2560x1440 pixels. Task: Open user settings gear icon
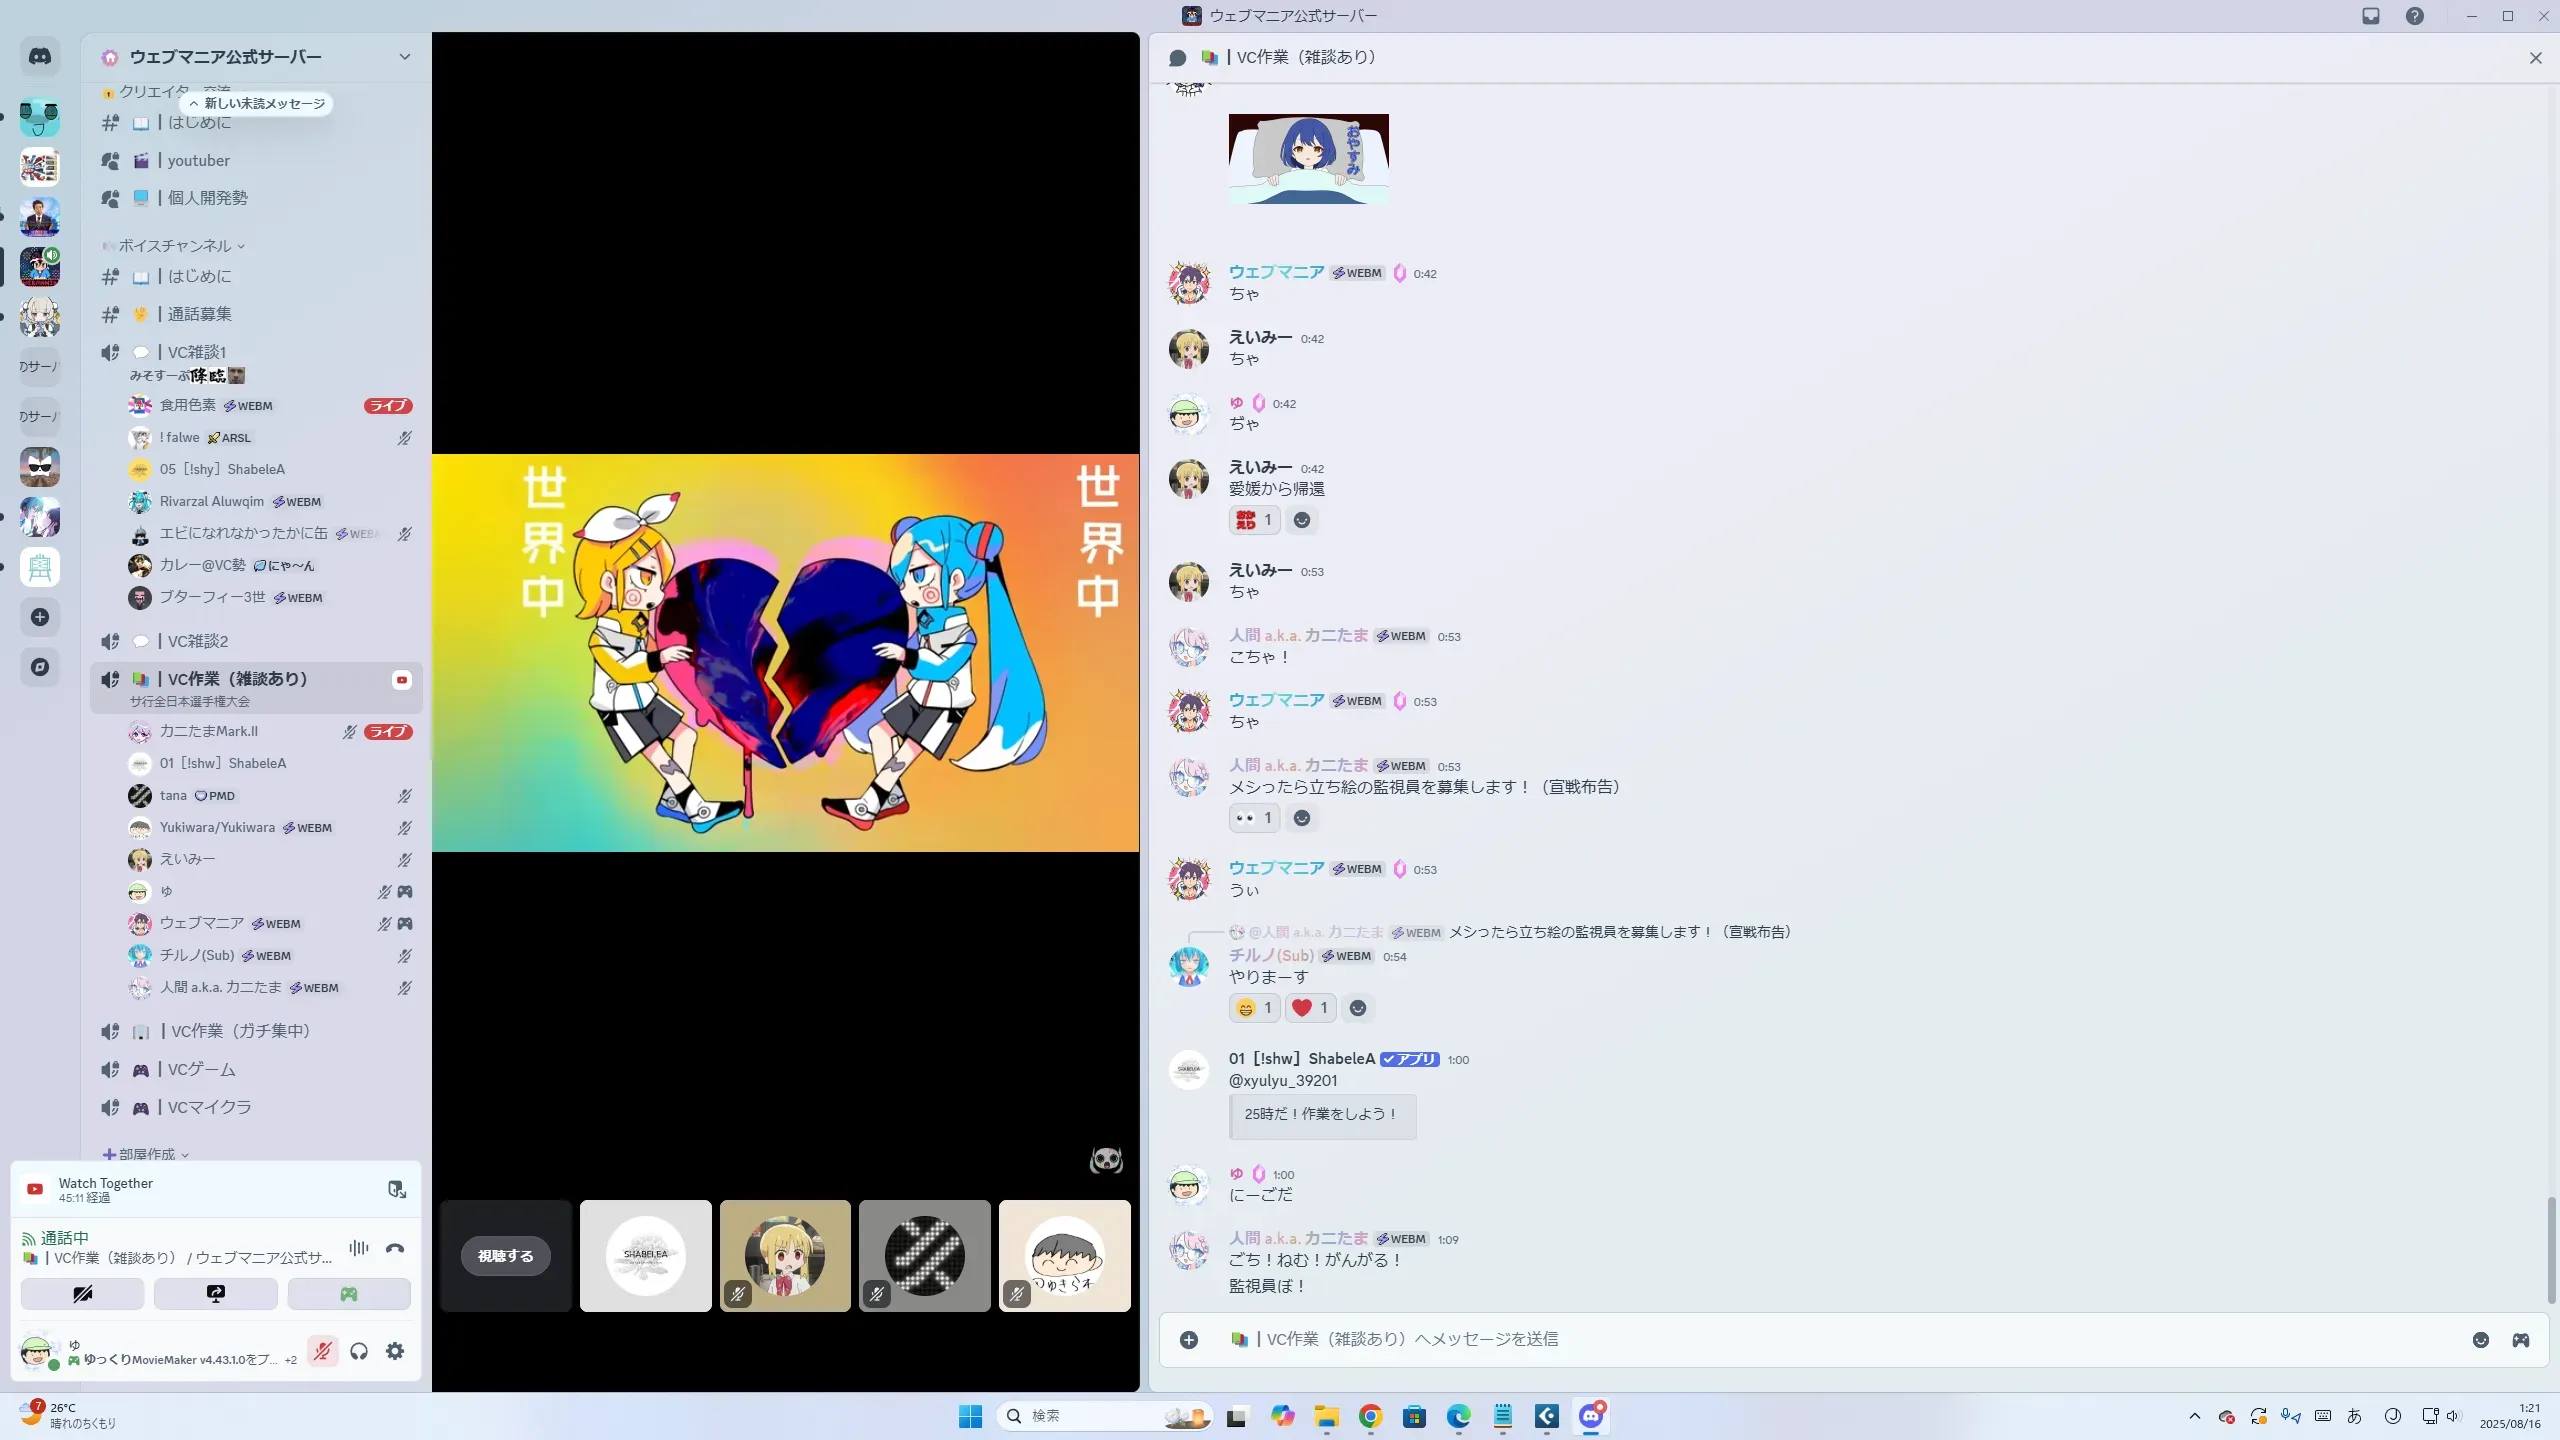point(395,1351)
